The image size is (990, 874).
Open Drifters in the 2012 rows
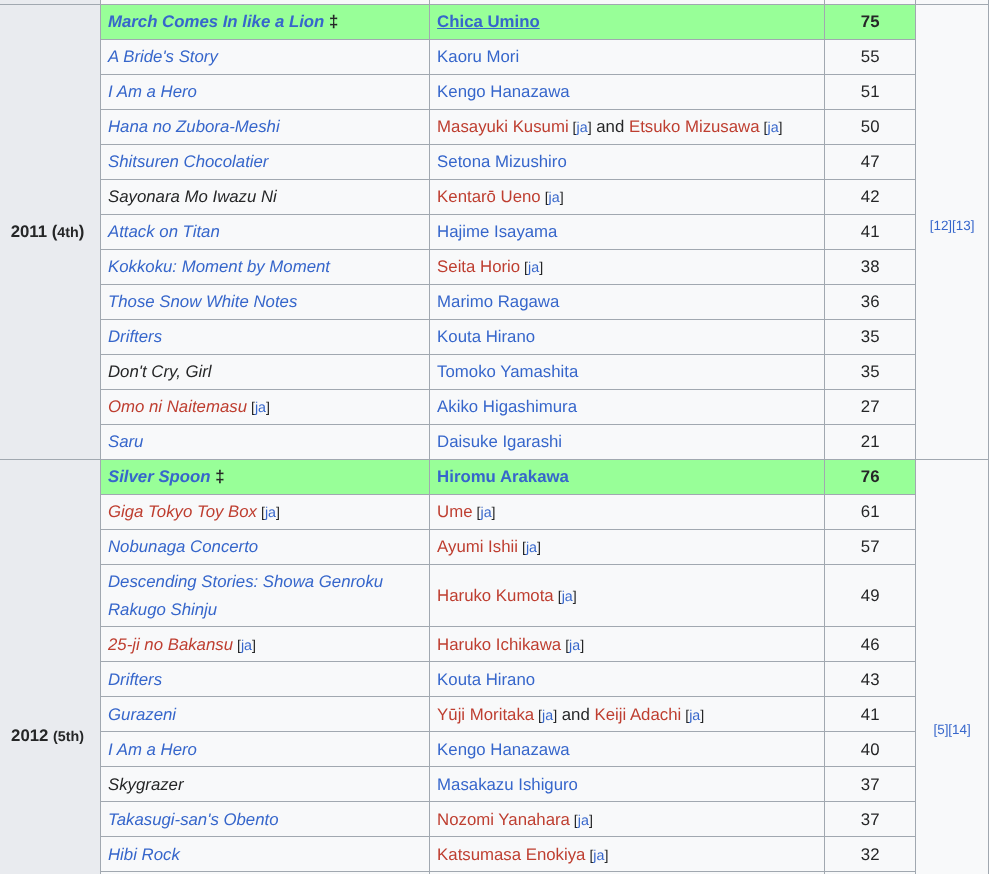tap(134, 679)
